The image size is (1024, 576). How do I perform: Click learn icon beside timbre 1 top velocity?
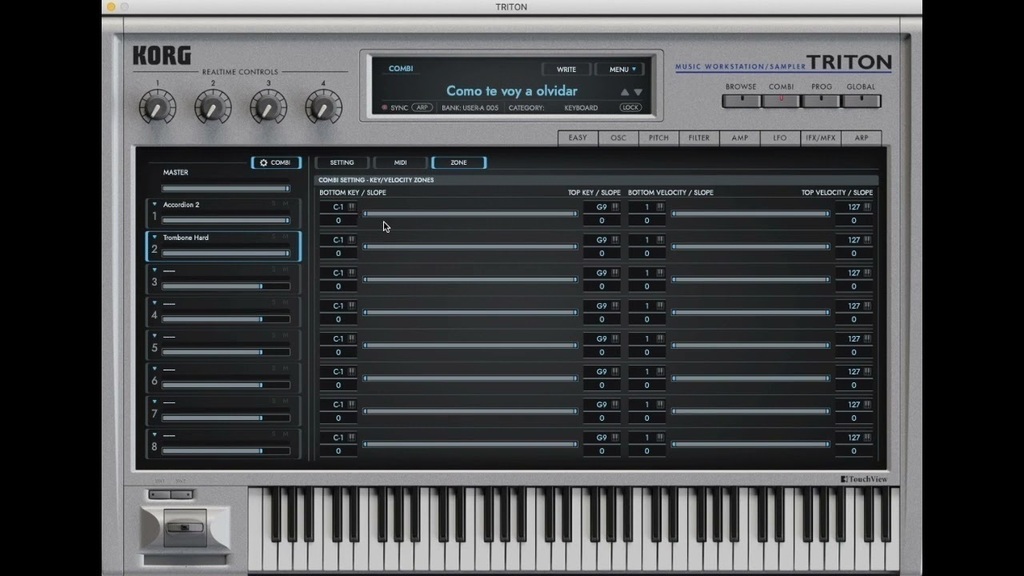(x=867, y=207)
